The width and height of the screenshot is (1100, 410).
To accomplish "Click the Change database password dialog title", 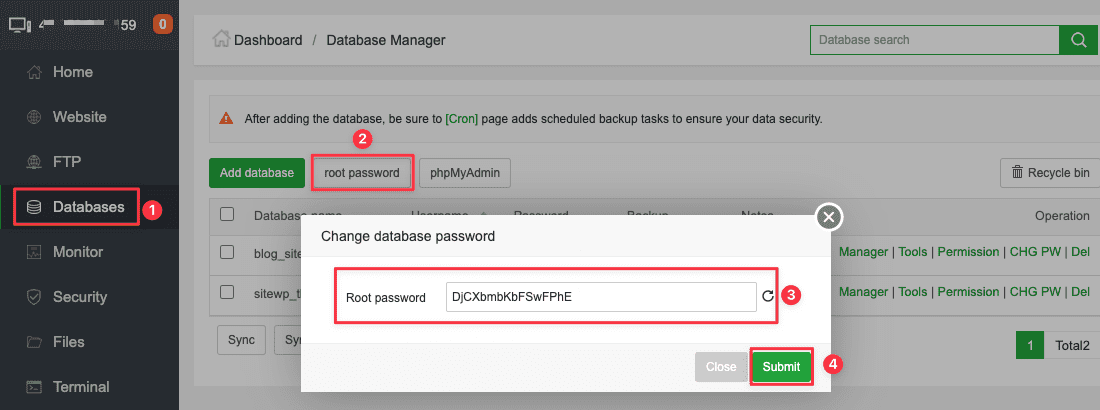I will click(408, 237).
